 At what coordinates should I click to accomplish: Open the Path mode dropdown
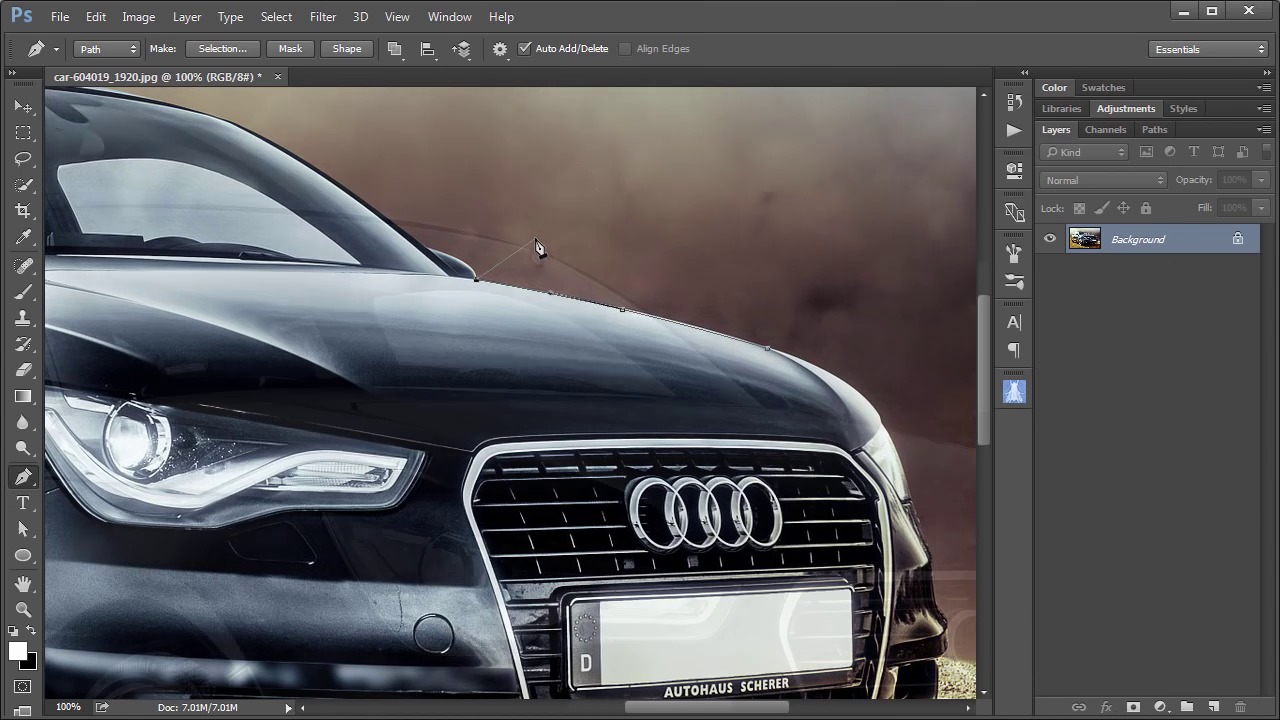pos(106,49)
